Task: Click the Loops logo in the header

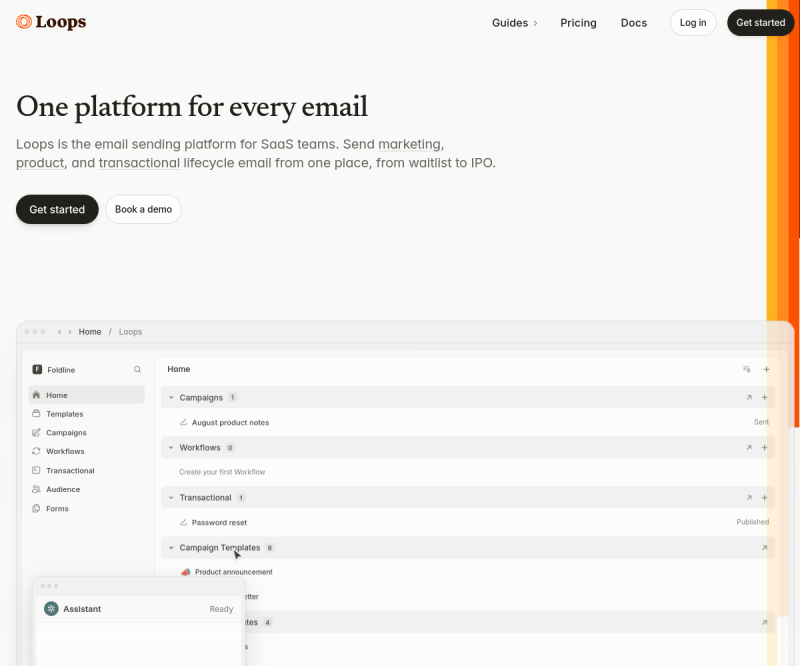Action: 51,22
